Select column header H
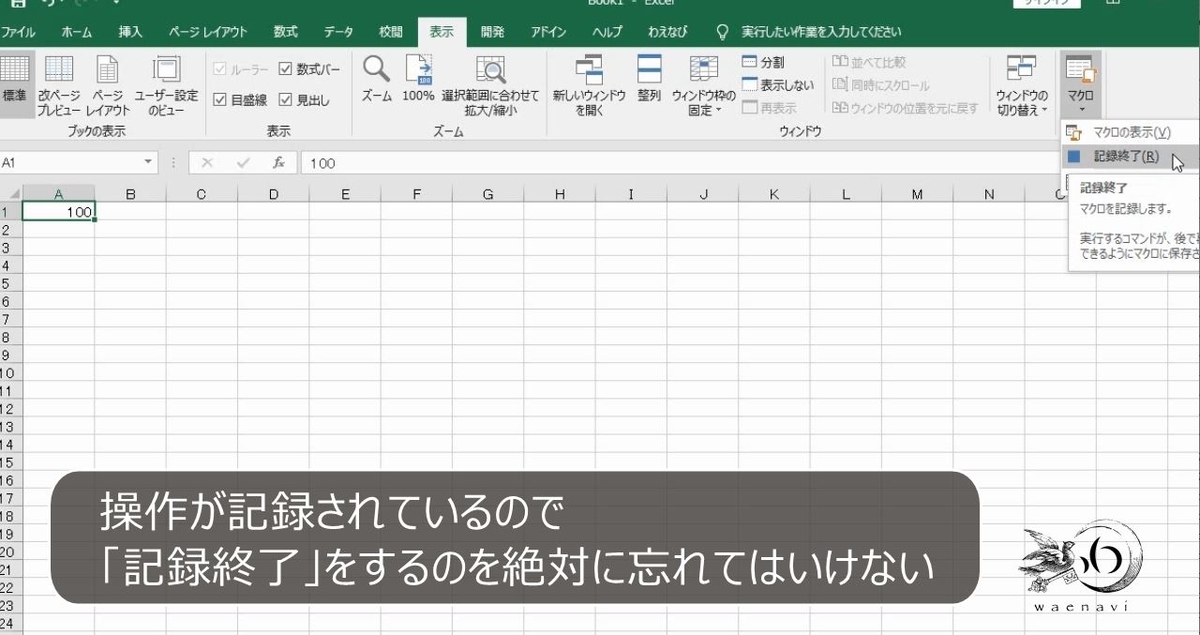The height and width of the screenshot is (635, 1200). (x=559, y=194)
